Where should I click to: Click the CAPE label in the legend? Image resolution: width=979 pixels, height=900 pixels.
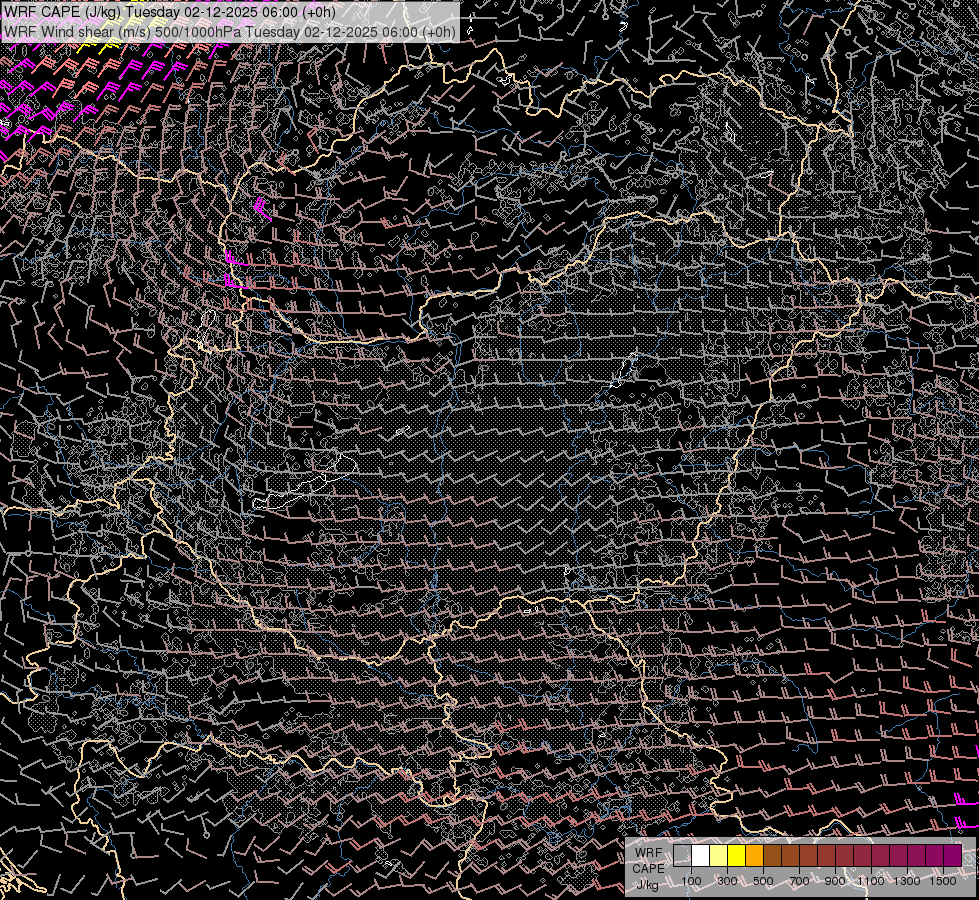tap(649, 869)
